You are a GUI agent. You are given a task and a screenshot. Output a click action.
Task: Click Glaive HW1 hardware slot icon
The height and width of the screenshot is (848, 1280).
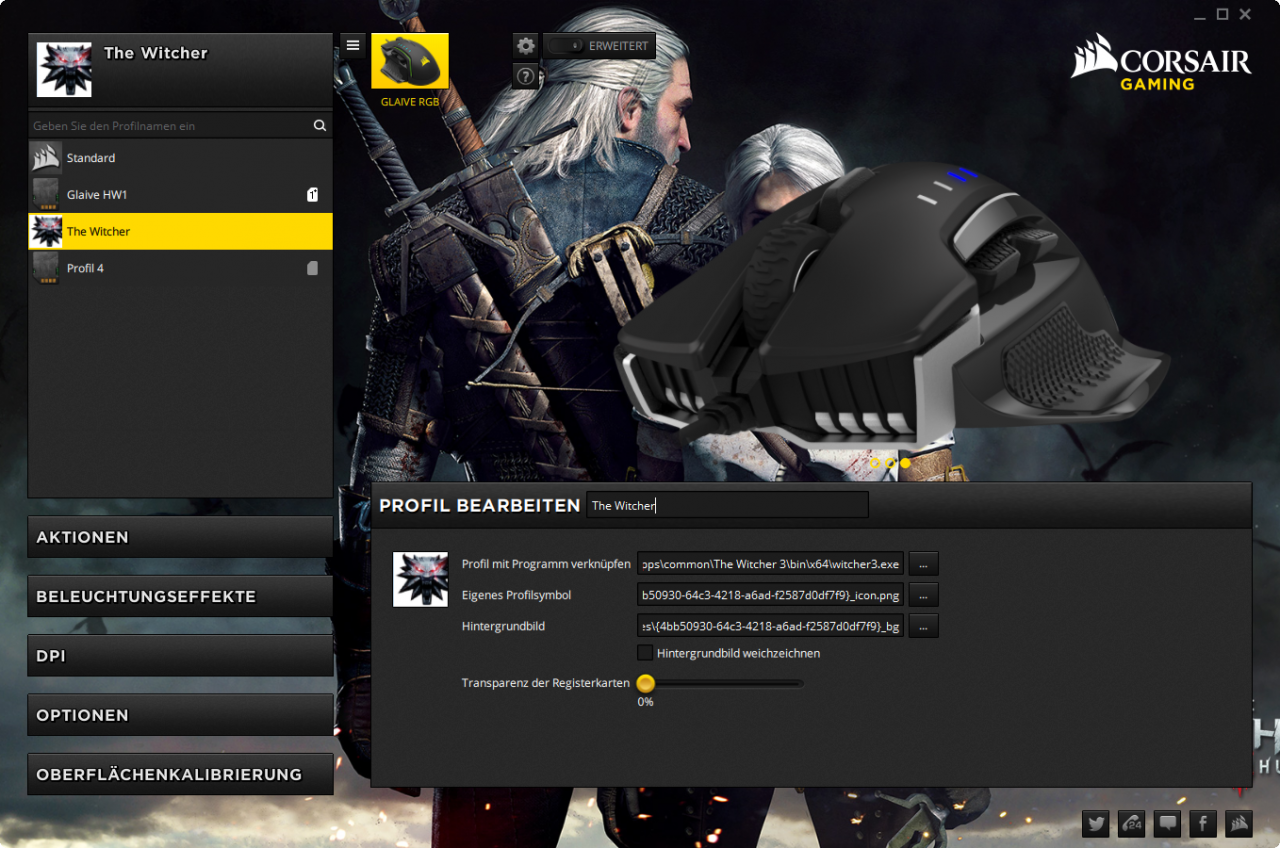(312, 195)
